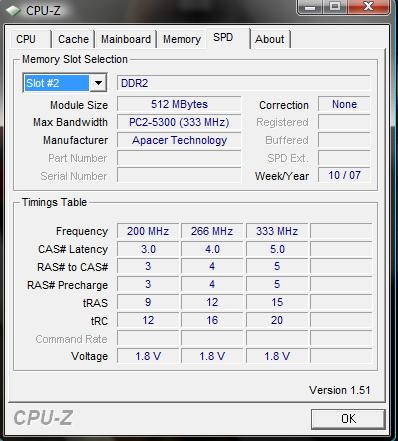The image size is (398, 441).
Task: Click the 1.8 V voltage under 333 MHz
Action: [277, 356]
